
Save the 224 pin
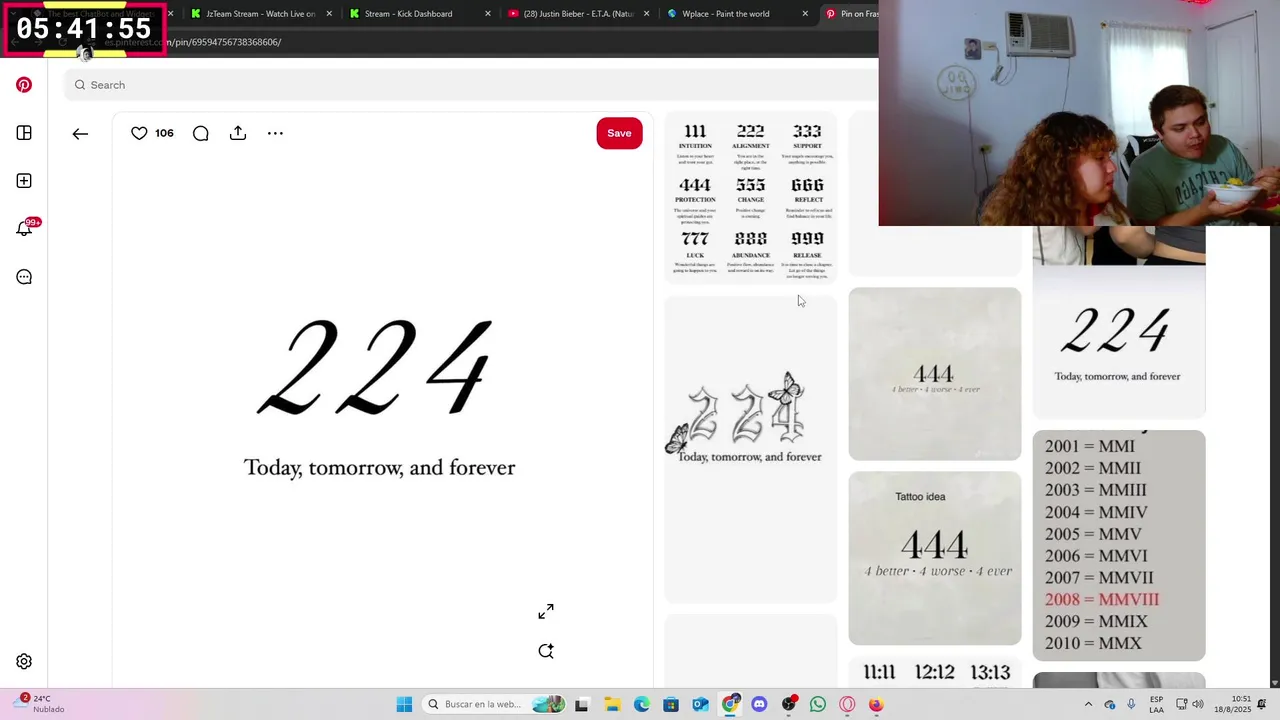coord(619,133)
